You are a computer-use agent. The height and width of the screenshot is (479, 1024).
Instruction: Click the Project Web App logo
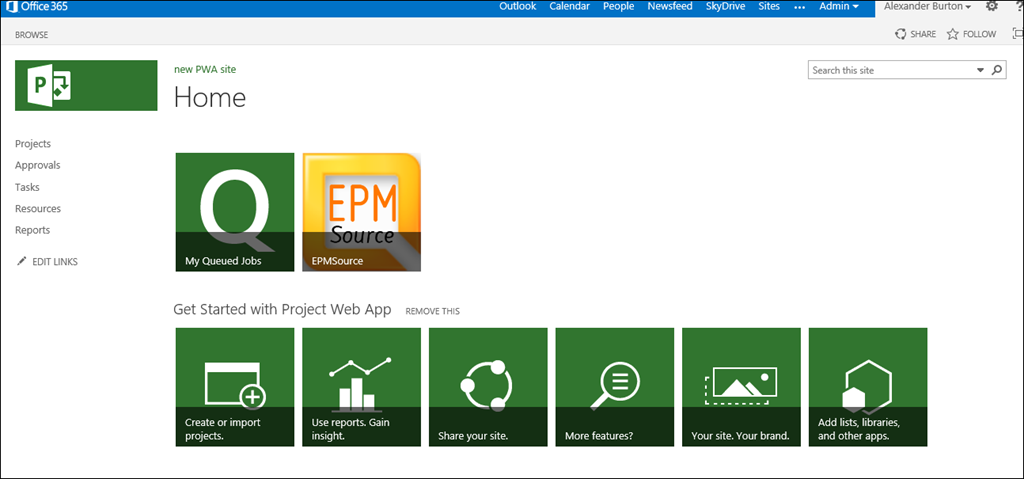(86, 86)
